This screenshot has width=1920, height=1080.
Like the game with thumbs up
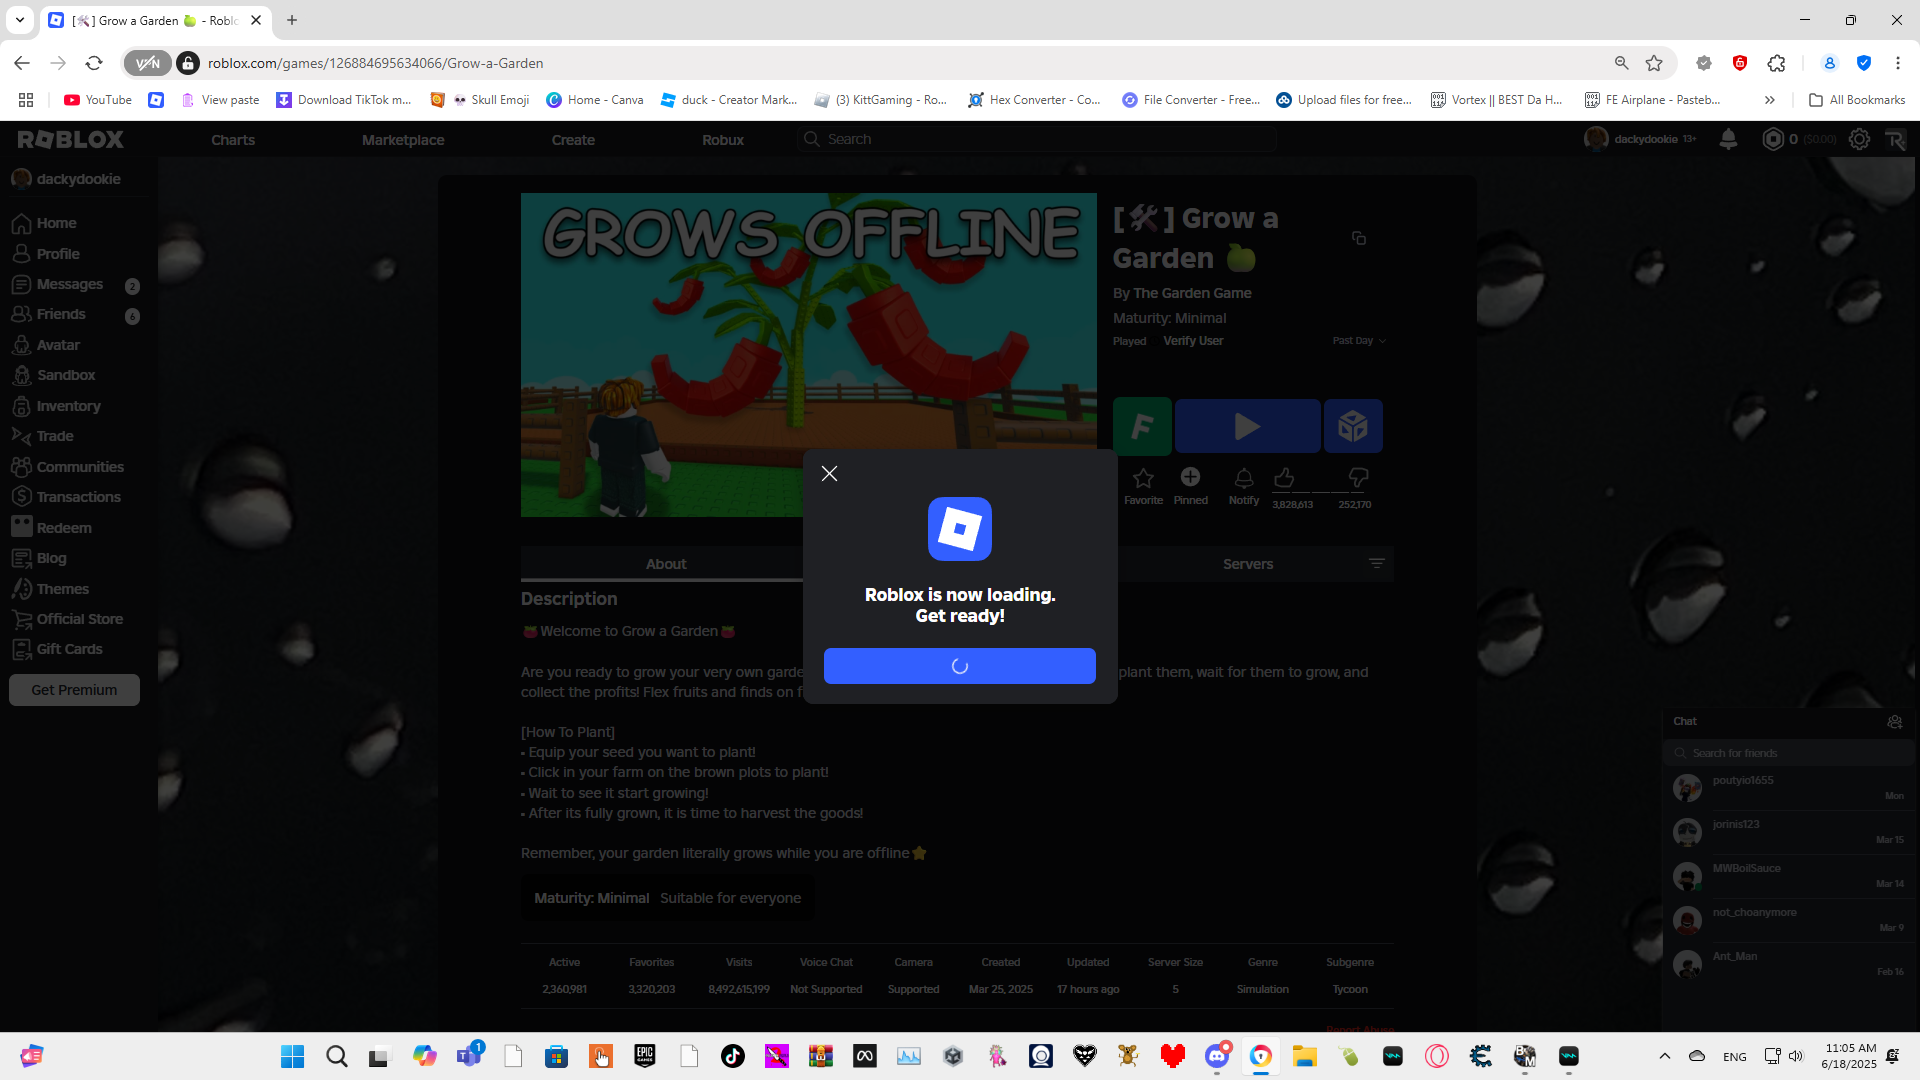pyautogui.click(x=1284, y=478)
